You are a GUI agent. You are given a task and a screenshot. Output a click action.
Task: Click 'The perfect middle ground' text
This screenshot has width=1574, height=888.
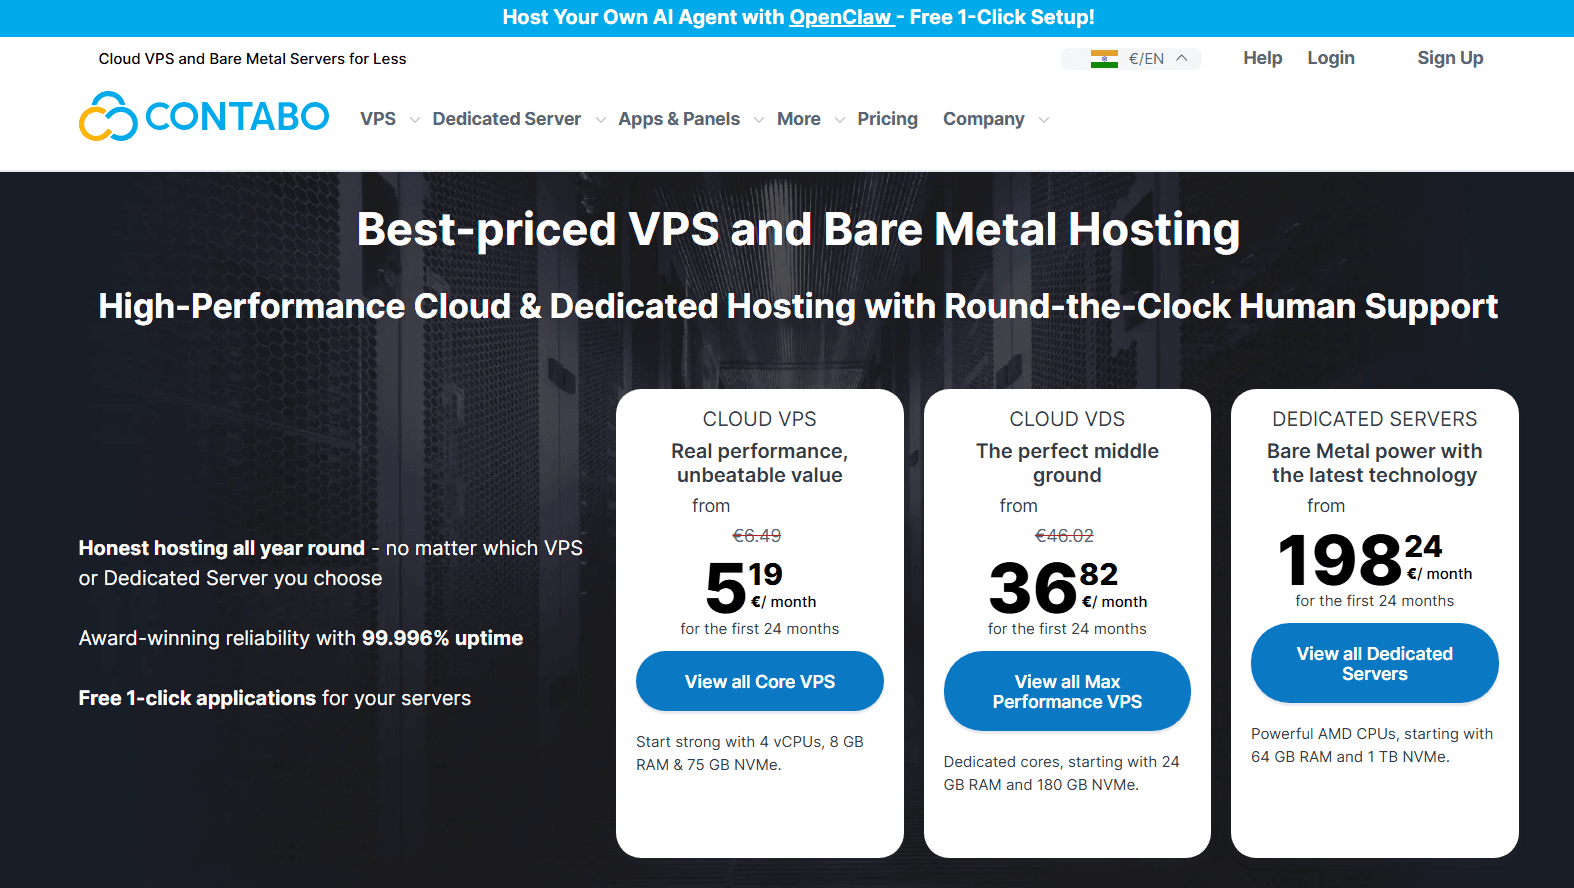pyautogui.click(x=1067, y=463)
